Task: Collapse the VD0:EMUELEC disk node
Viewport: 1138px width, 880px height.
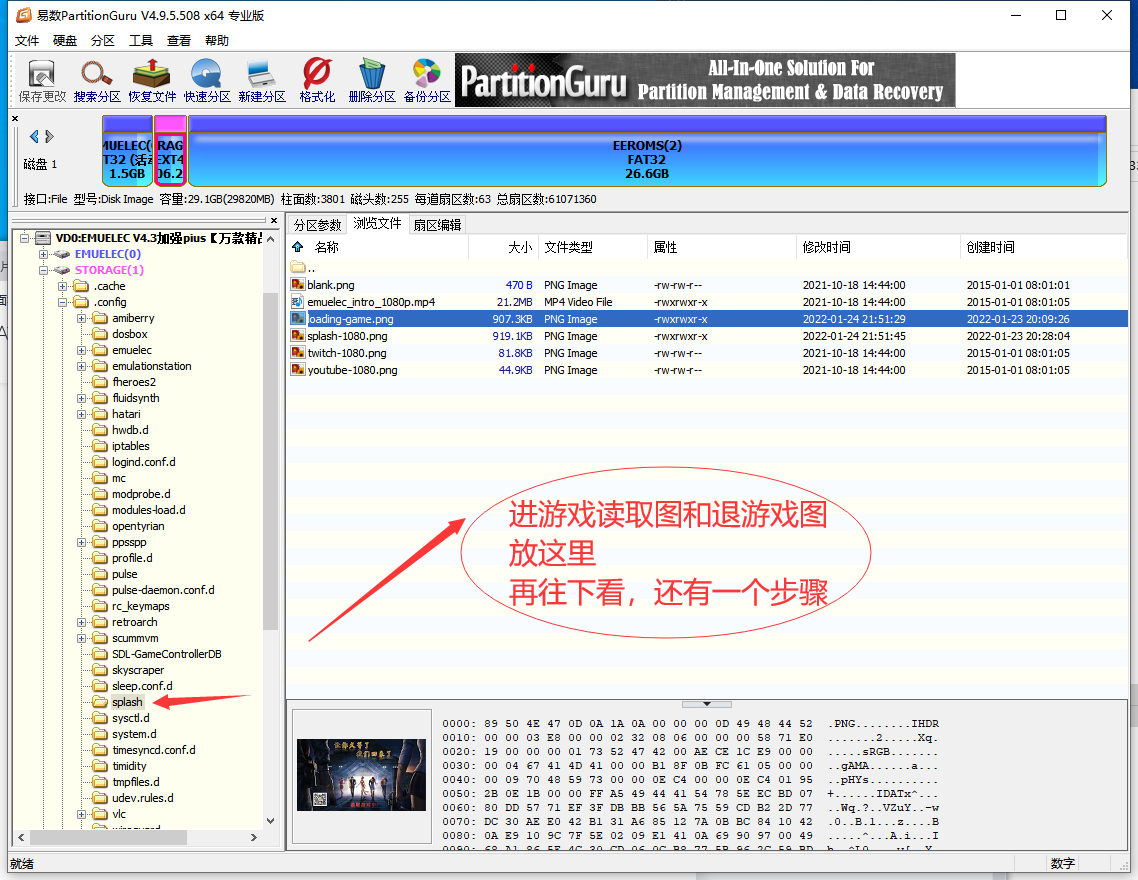Action: (25, 238)
